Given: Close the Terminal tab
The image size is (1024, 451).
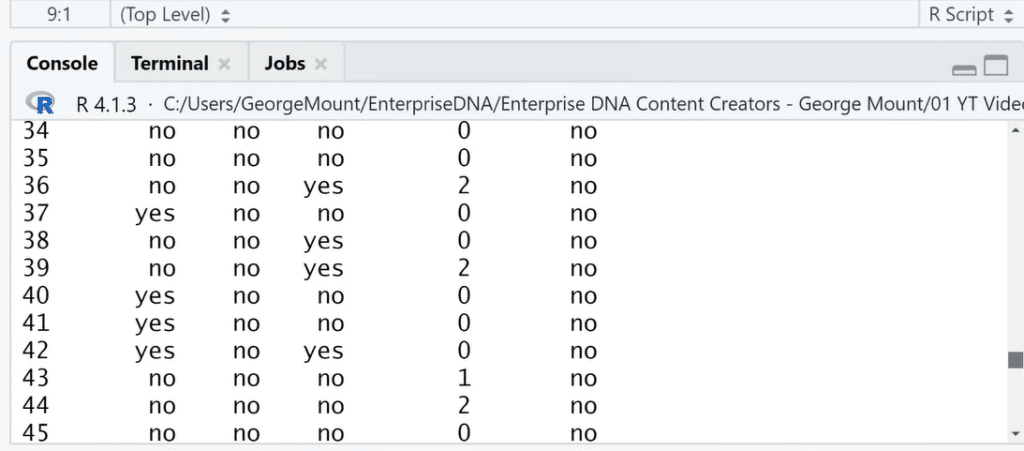Looking at the screenshot, I should point(224,64).
